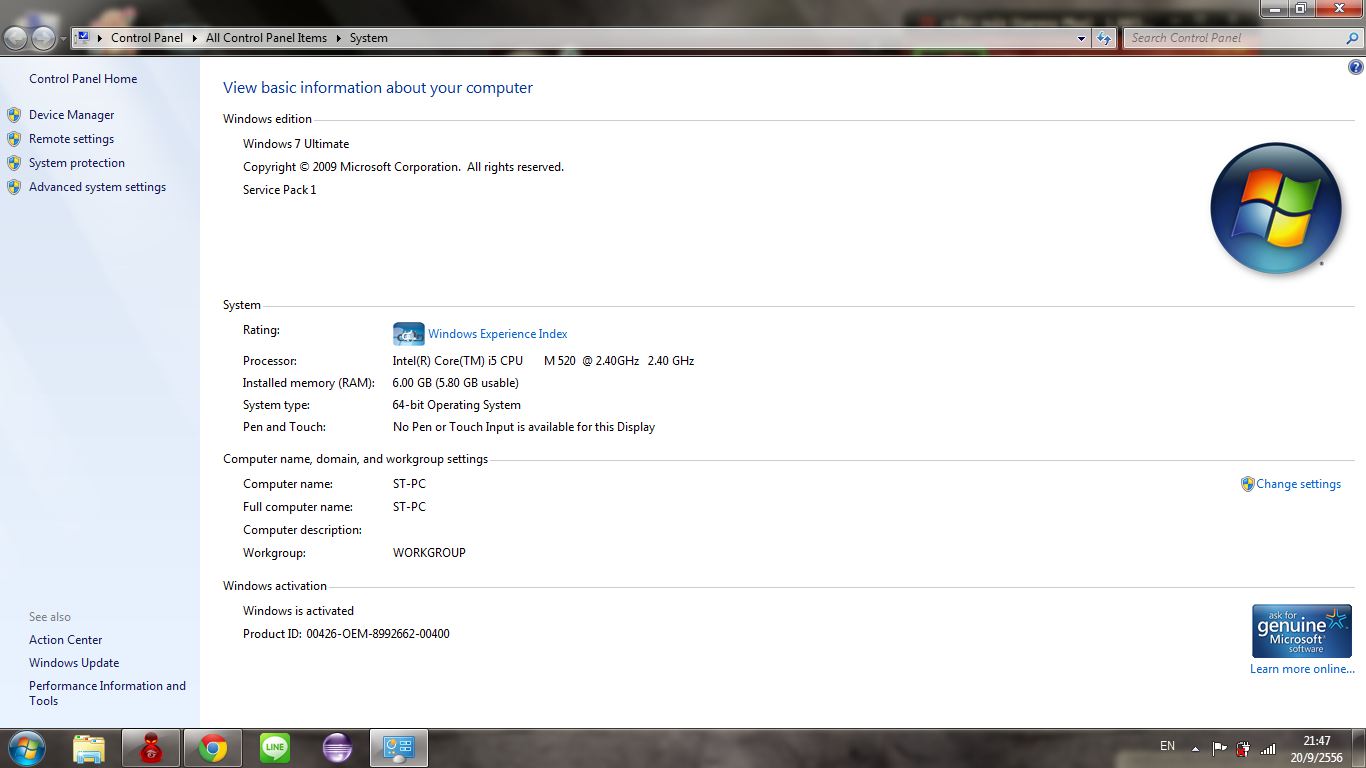Click the Windows 7 Ultimate edition text

296,144
